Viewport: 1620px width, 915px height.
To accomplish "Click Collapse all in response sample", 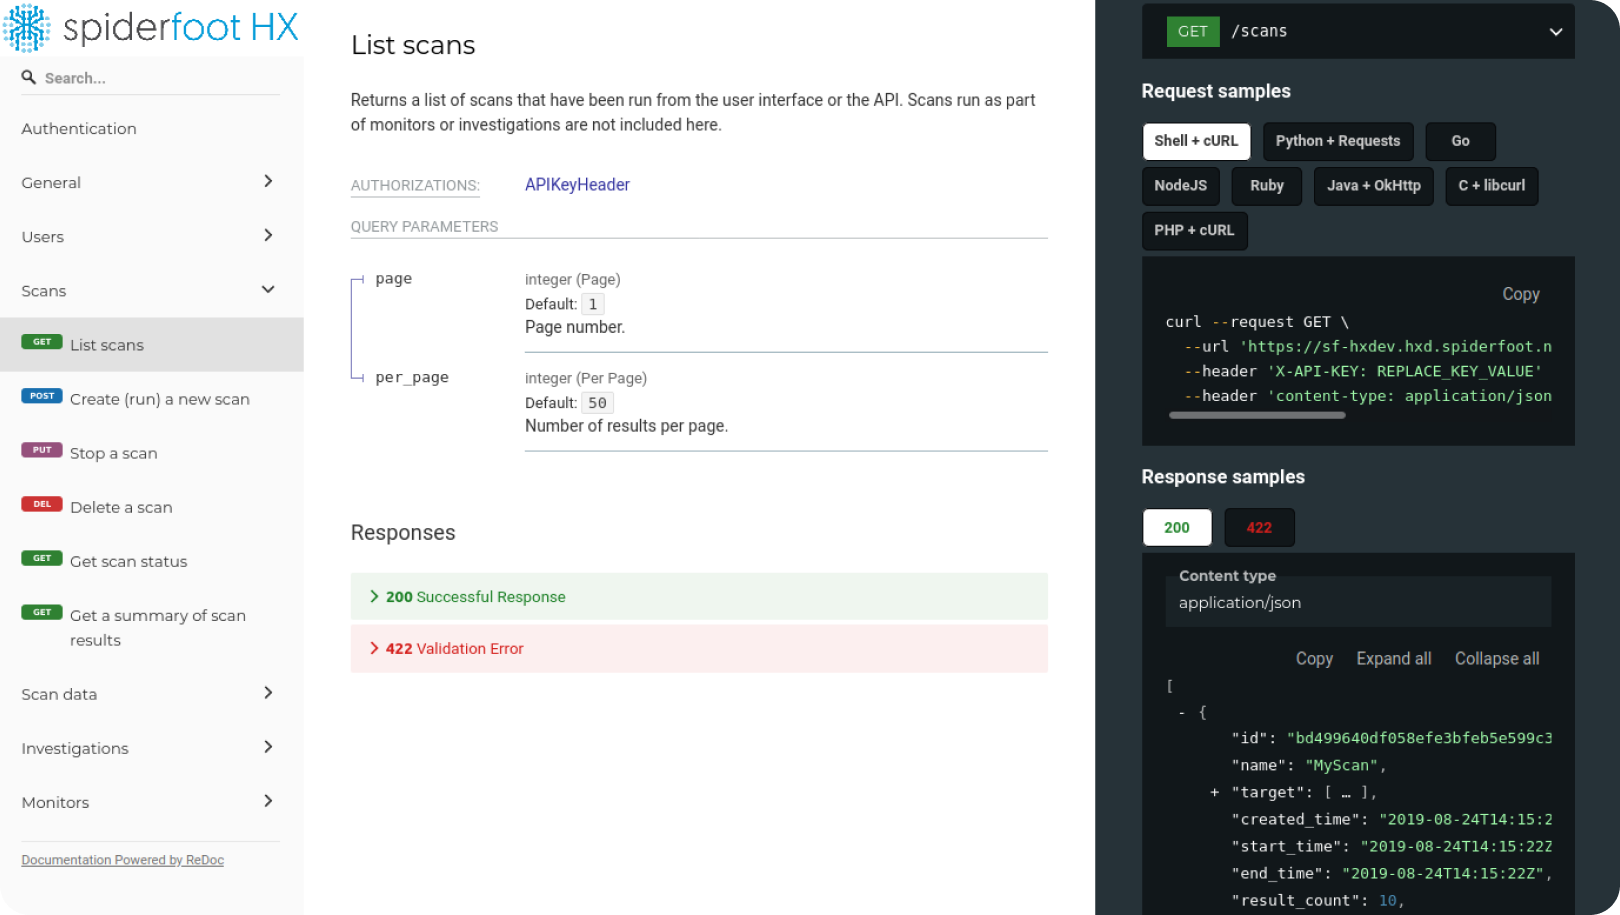I will (x=1496, y=659).
